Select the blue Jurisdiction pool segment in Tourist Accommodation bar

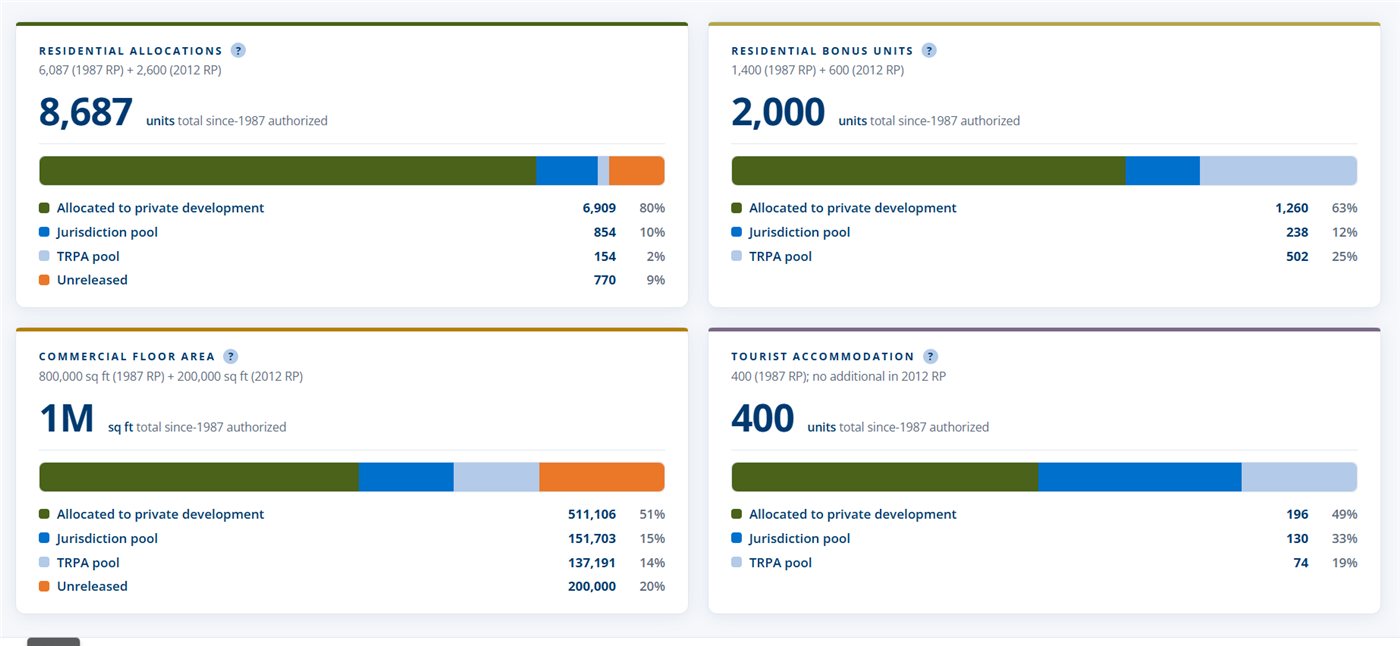[1140, 477]
